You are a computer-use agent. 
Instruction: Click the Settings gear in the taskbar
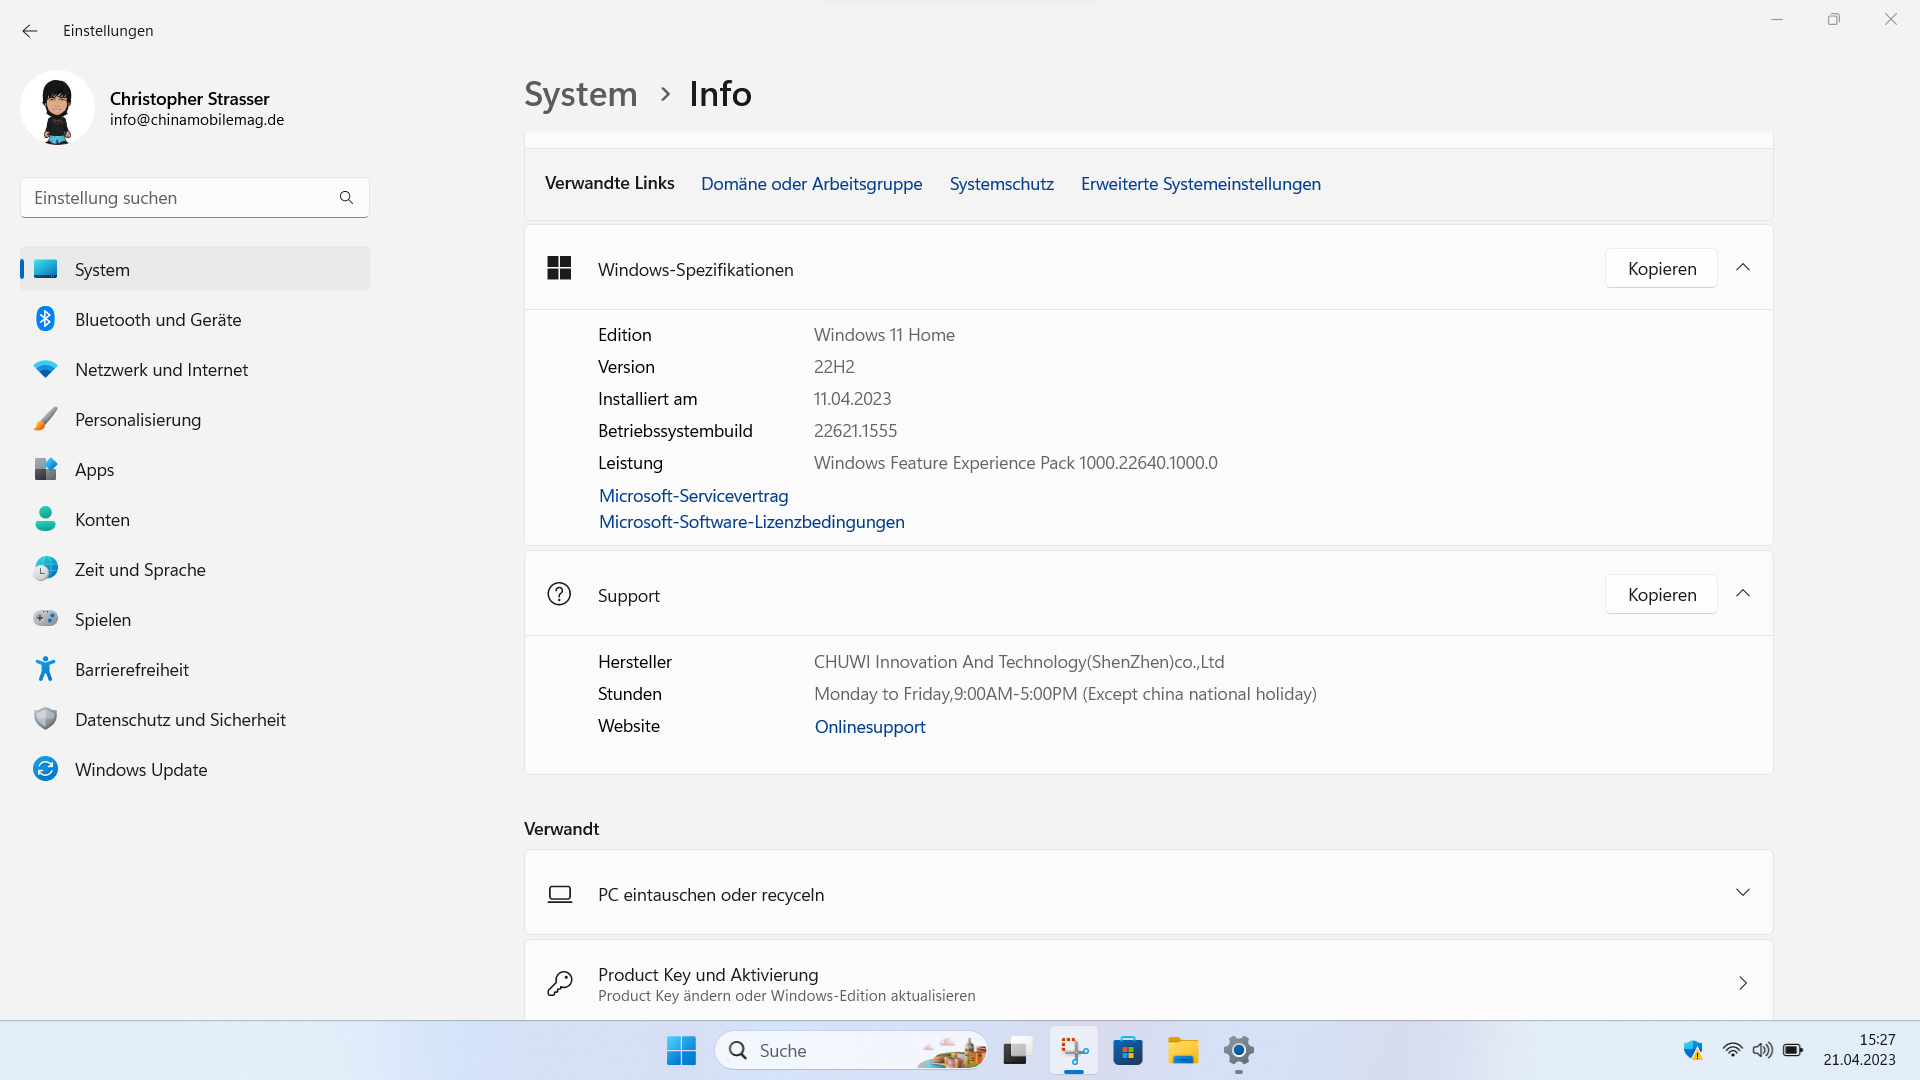pyautogui.click(x=1238, y=1051)
